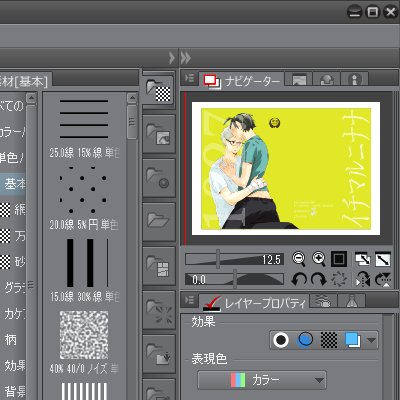Click the material list scrollbar up arrow
This screenshot has height=400, width=400.
point(132,98)
